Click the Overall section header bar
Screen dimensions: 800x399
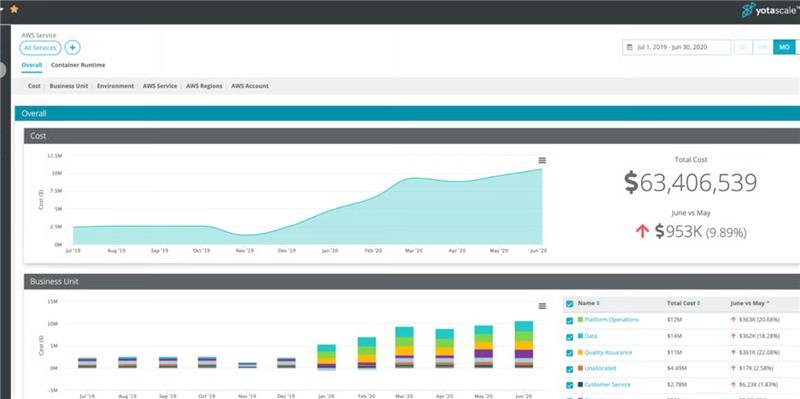(x=407, y=113)
